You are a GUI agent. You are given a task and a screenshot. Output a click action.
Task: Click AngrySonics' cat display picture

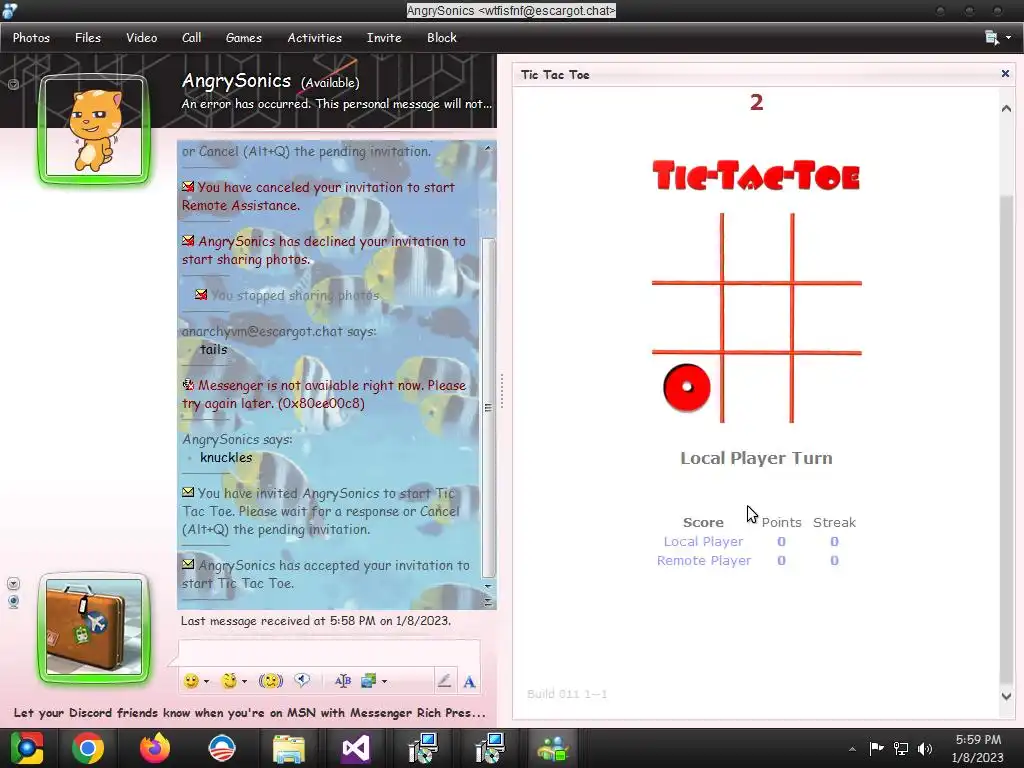click(95, 129)
